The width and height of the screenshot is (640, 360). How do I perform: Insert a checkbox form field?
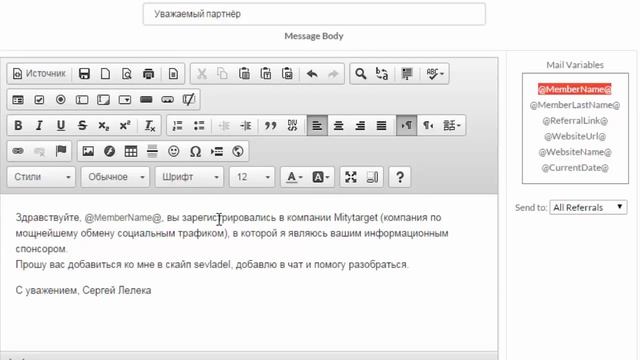(x=39, y=100)
